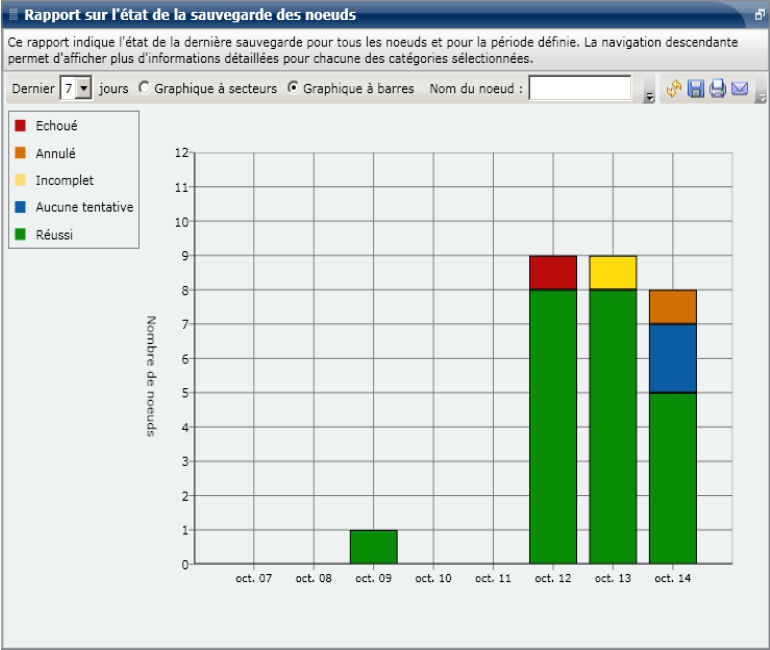Click the red Echoué legend swatch
The width and height of the screenshot is (770, 650).
point(20,126)
